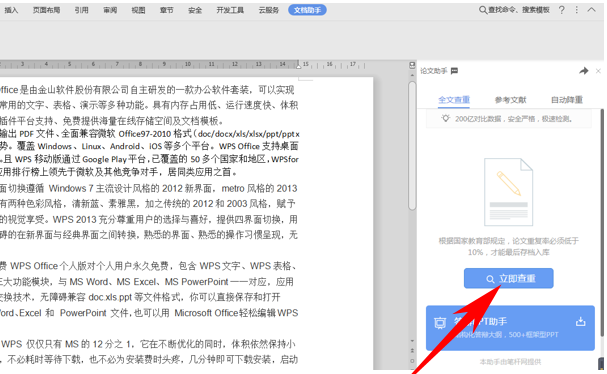
Task: Toggle the ruler button above the document scrollbar
Action: click(x=412, y=65)
